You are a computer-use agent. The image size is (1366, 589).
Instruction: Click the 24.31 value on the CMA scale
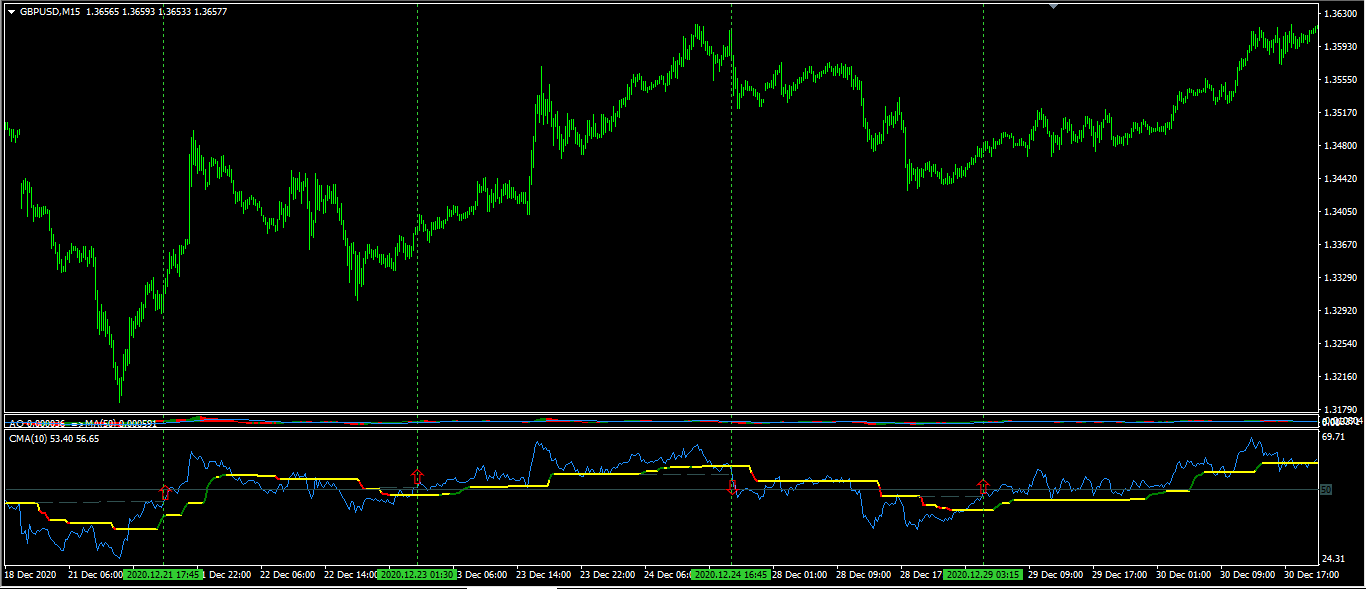[1334, 558]
